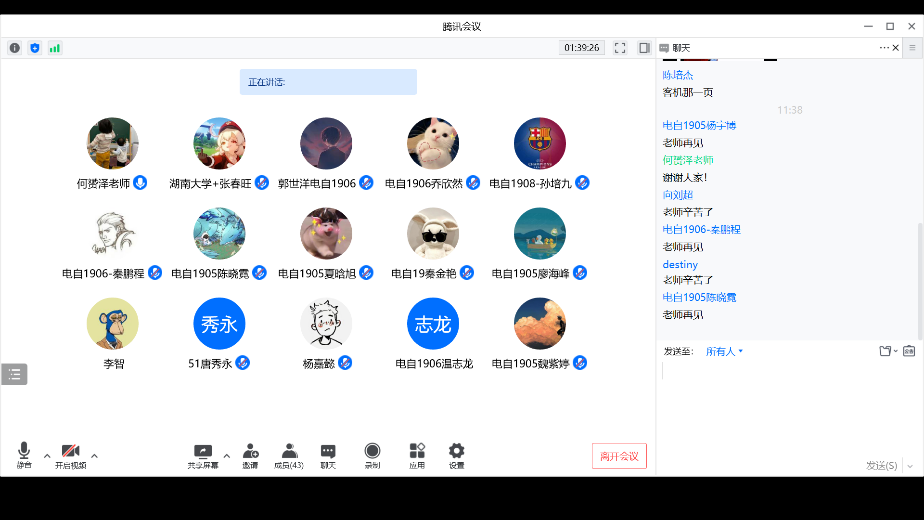Click sender name 电自1905杨宇博 in chat
Image resolution: width=924 pixels, height=520 pixels.
pyautogui.click(x=699, y=125)
